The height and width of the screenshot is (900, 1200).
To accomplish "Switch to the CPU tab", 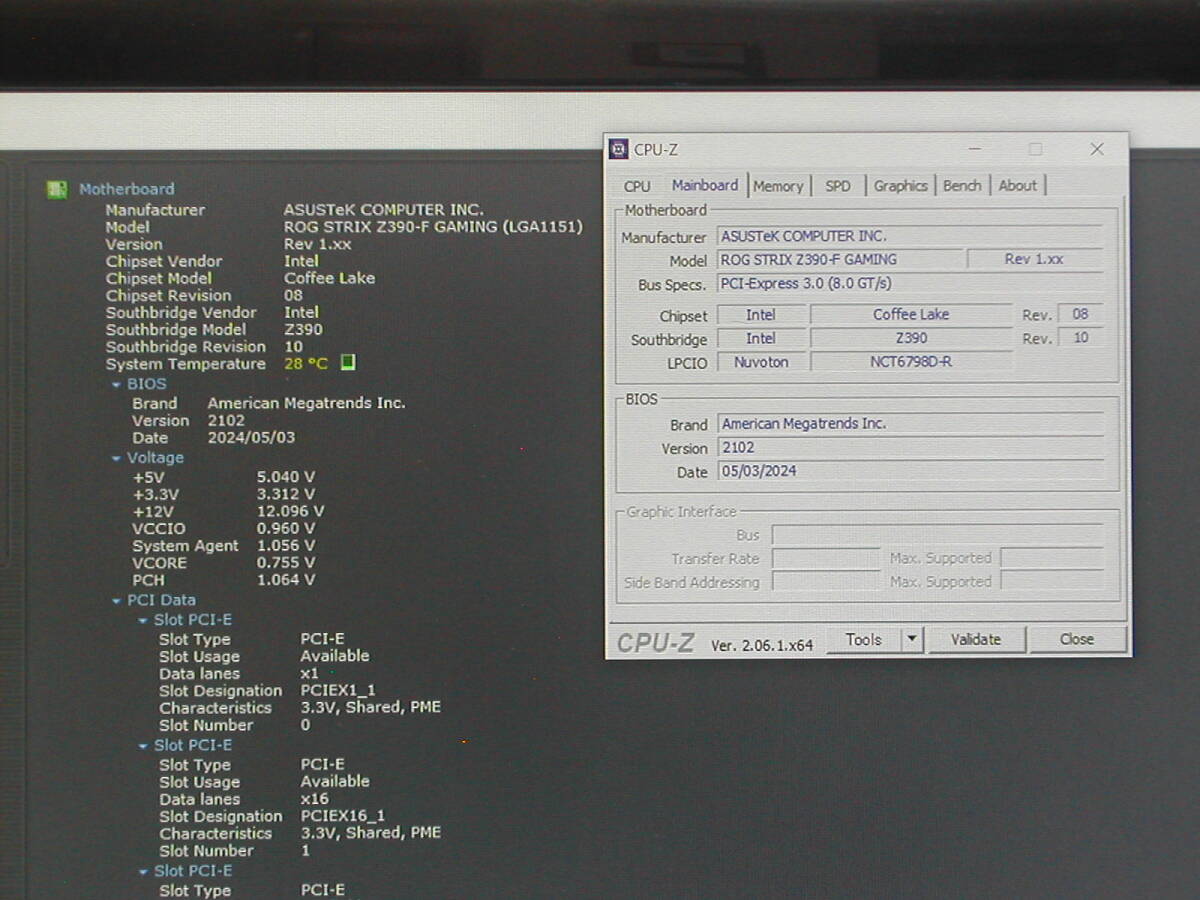I will 636,186.
